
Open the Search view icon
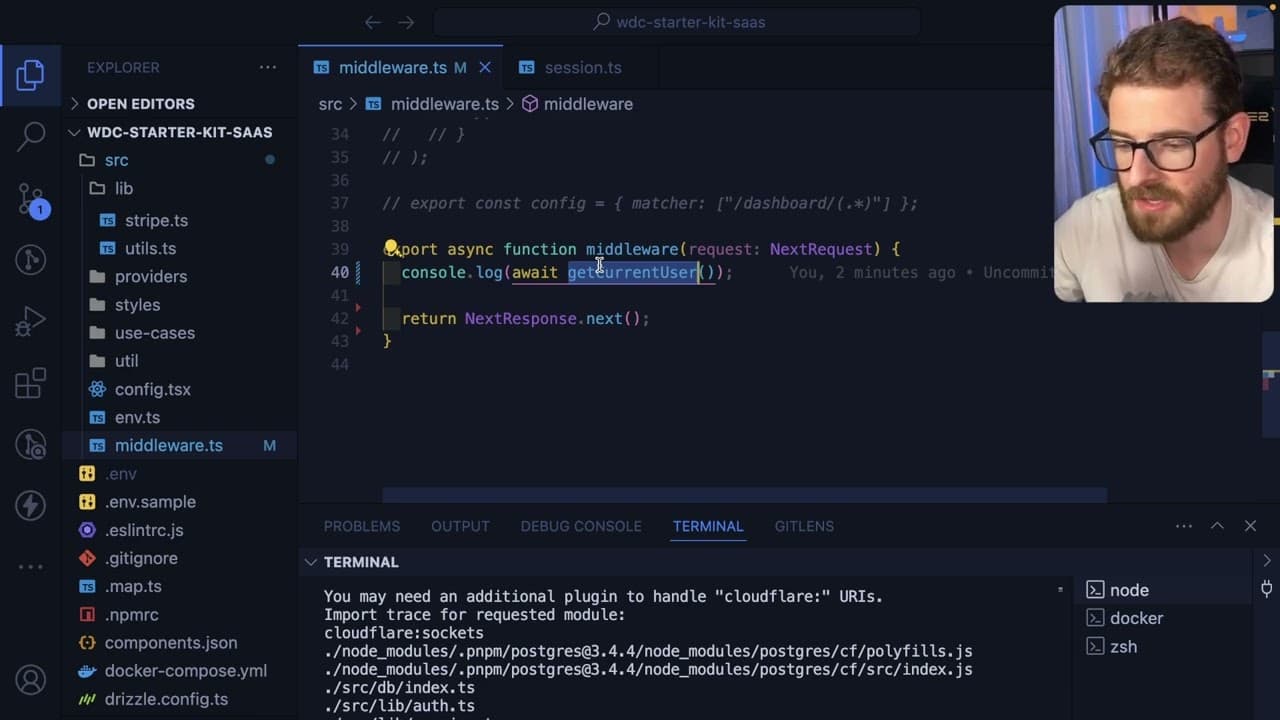click(30, 136)
